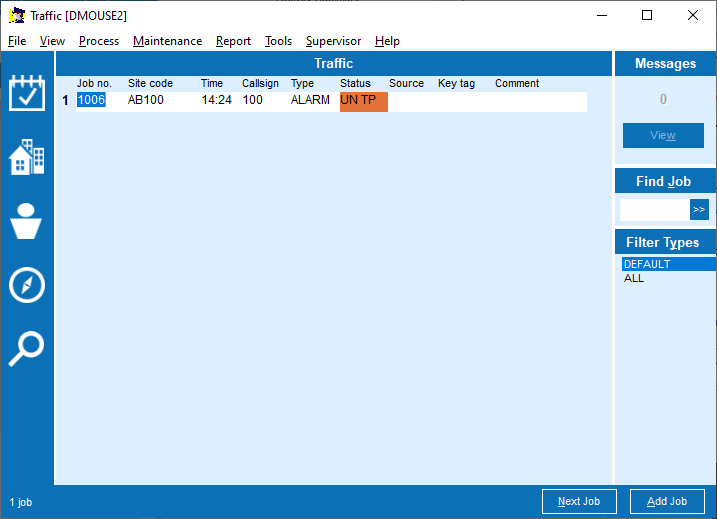This screenshot has width=717, height=519.
Task: Click the Find Job panel heading
Action: [x=663, y=181]
